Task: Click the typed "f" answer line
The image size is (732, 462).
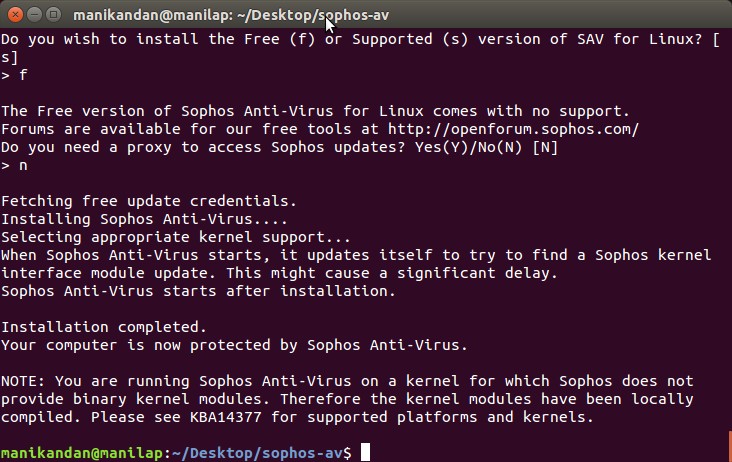Action: point(14,75)
